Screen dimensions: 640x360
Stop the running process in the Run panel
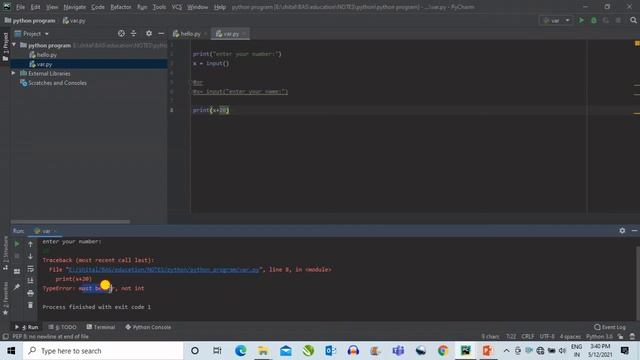coord(17,256)
